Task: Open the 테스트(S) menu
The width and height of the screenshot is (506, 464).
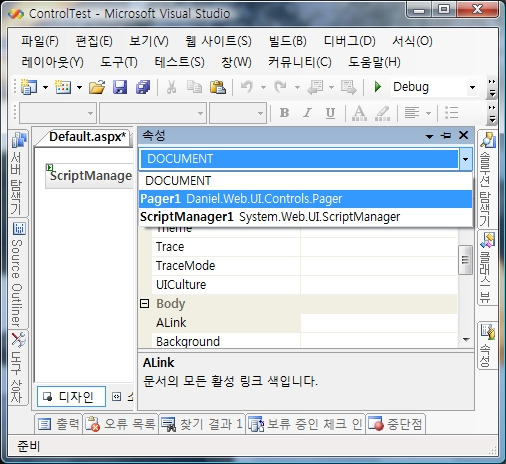Action: coord(179,62)
